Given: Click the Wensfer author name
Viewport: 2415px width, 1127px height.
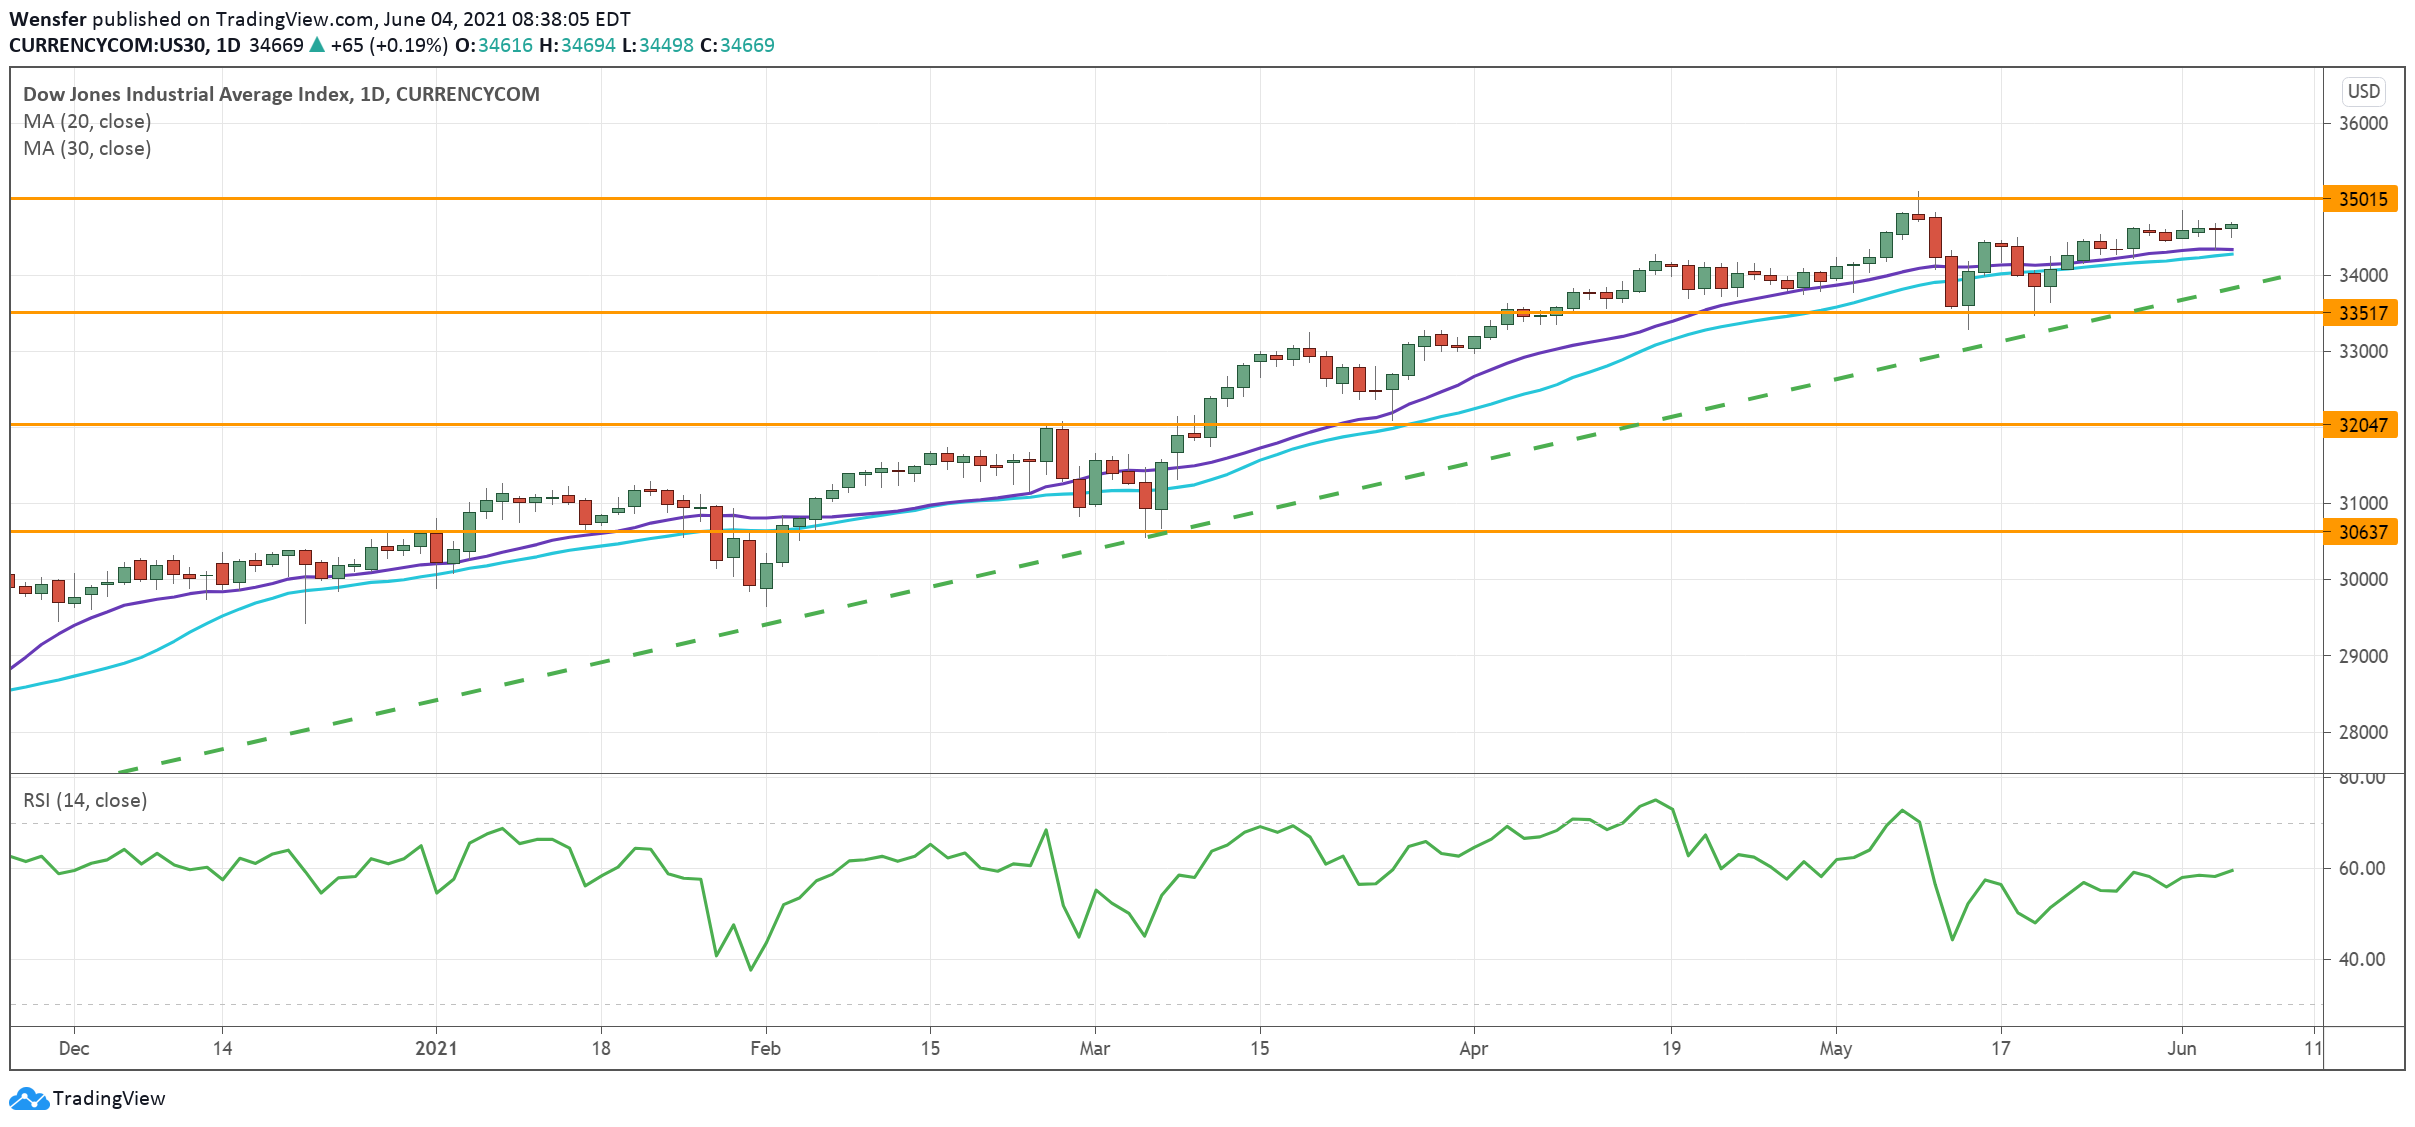Looking at the screenshot, I should click(47, 19).
